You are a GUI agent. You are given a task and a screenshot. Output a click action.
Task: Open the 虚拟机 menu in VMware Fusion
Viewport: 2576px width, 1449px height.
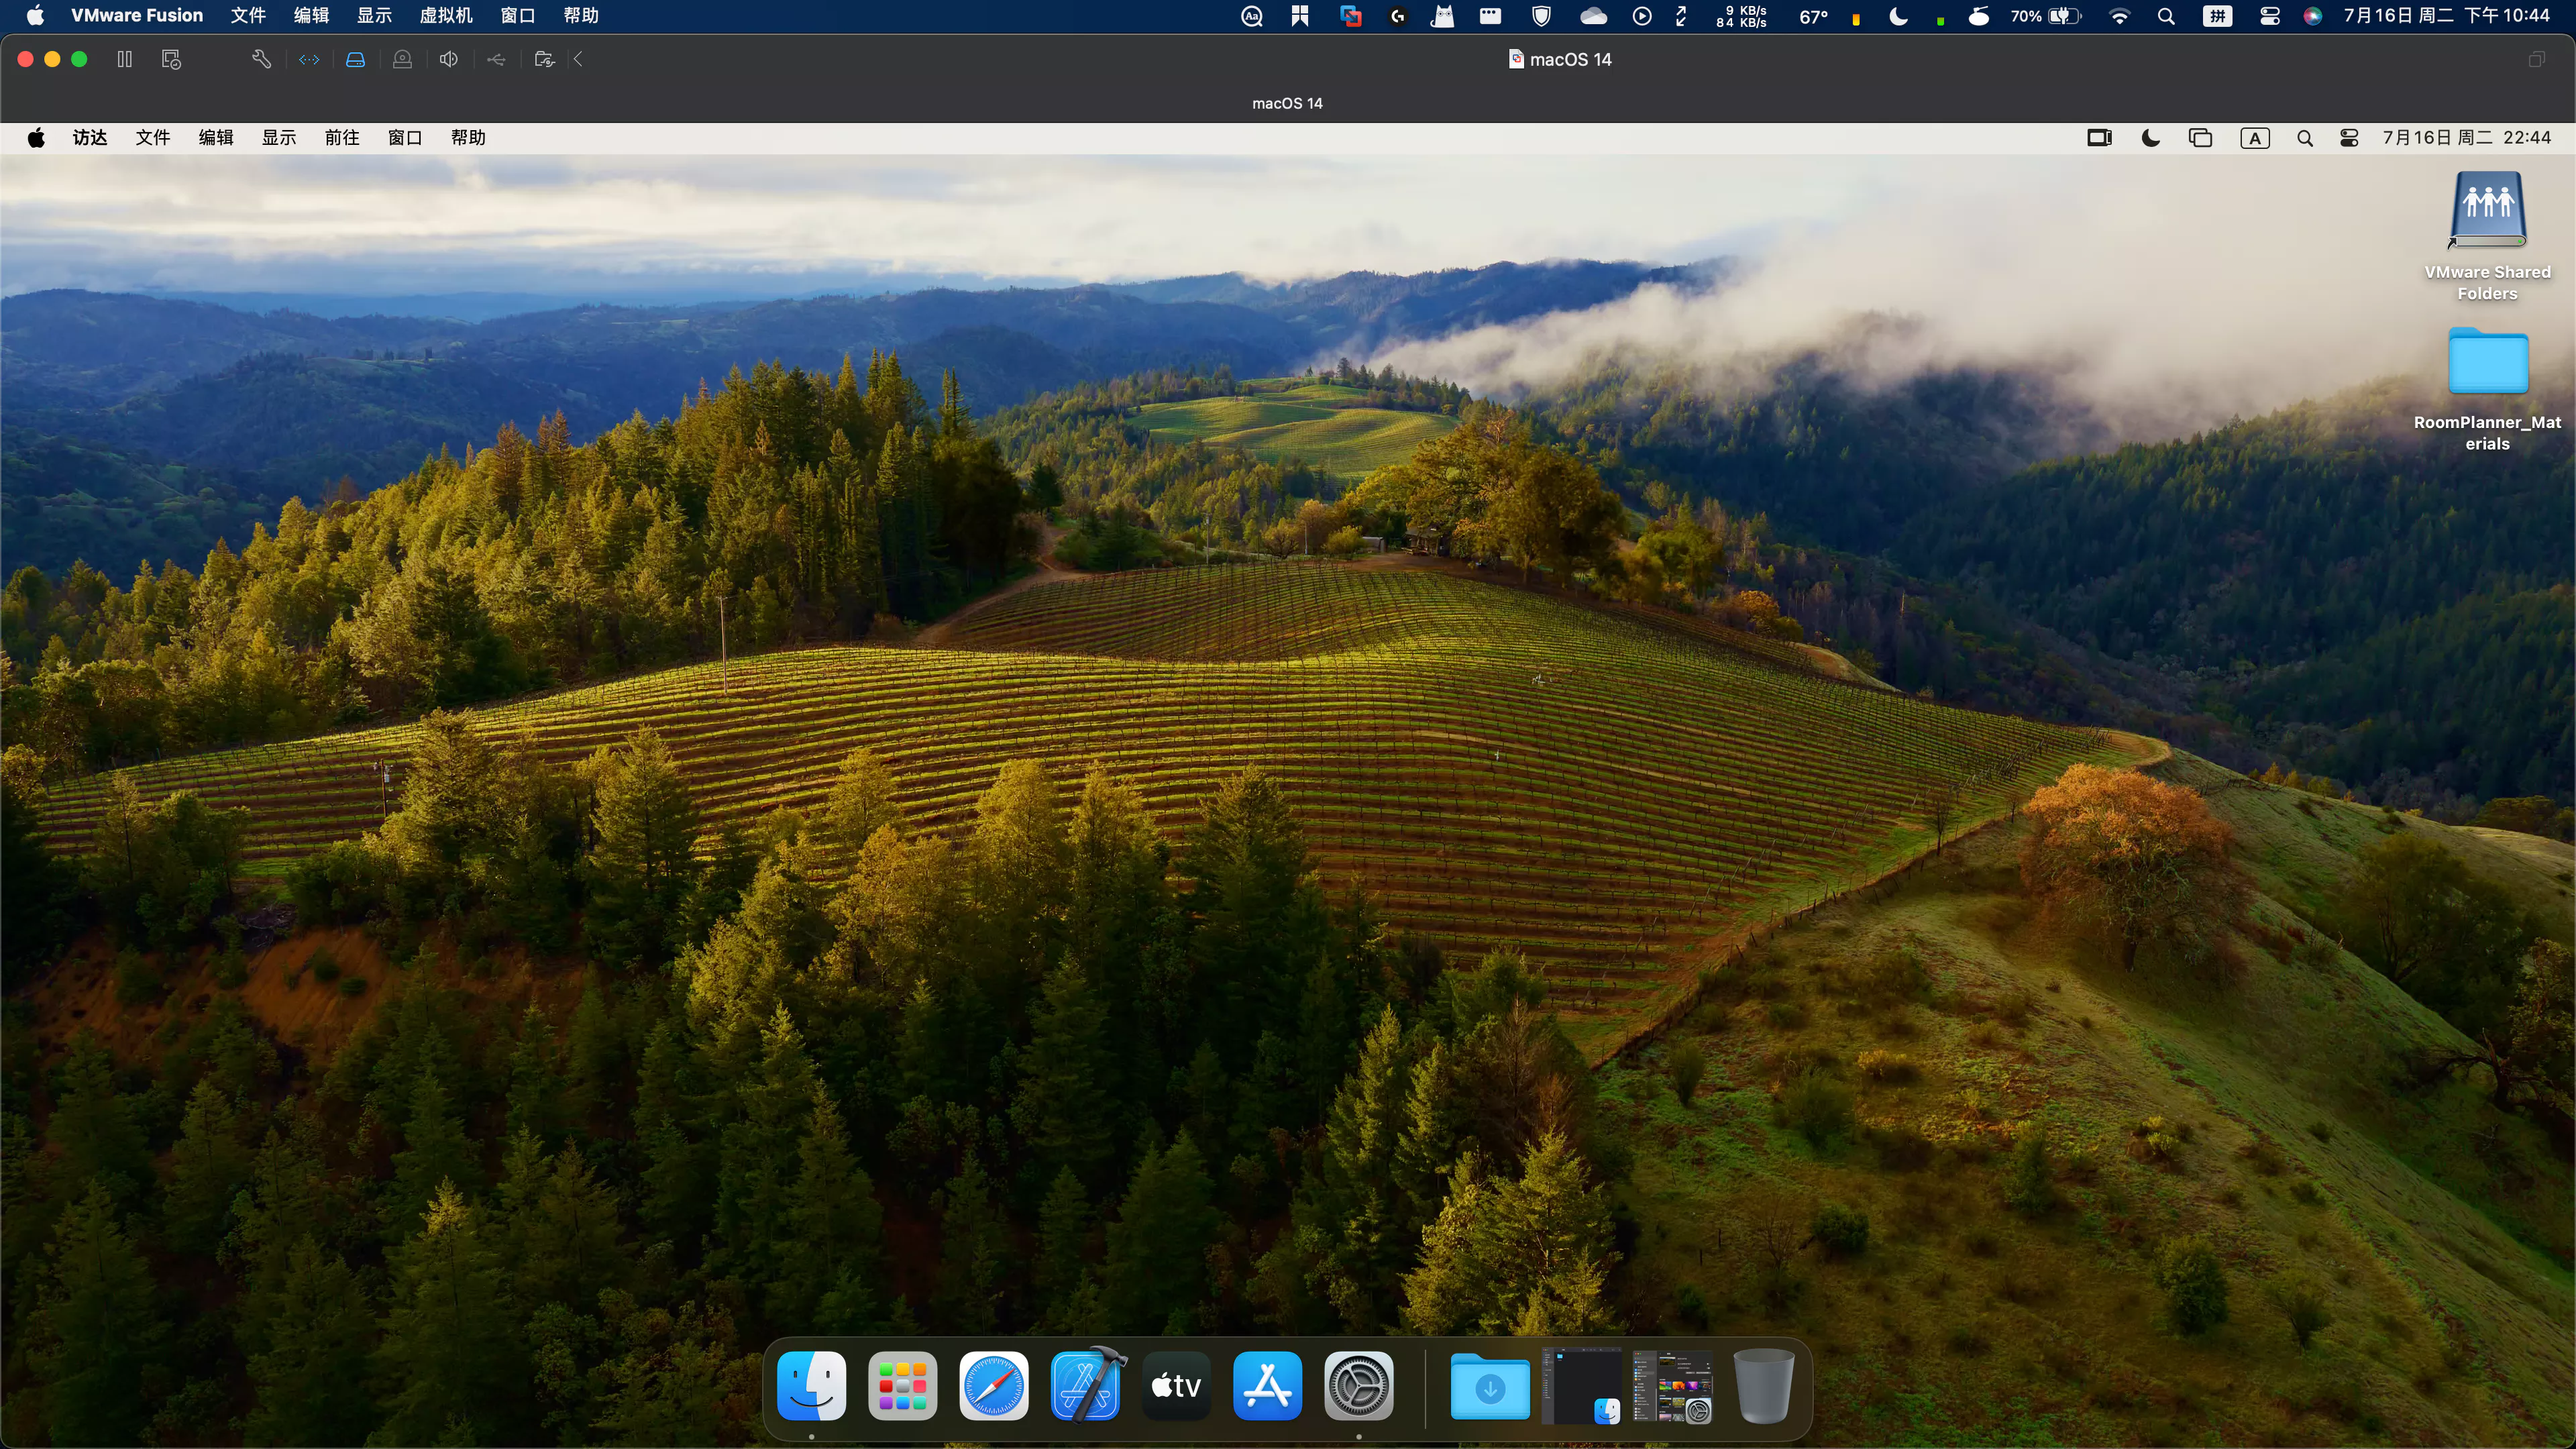click(x=446, y=16)
